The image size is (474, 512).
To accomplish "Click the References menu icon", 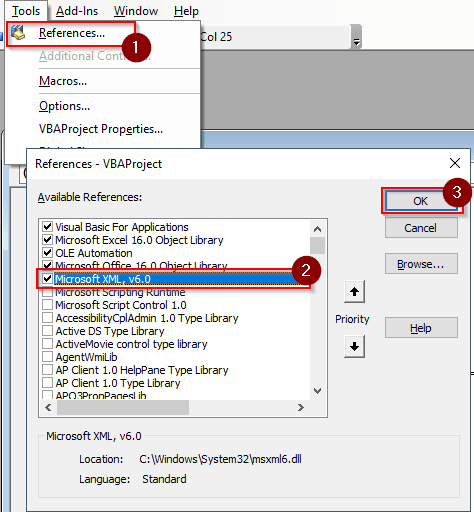I will (x=18, y=33).
